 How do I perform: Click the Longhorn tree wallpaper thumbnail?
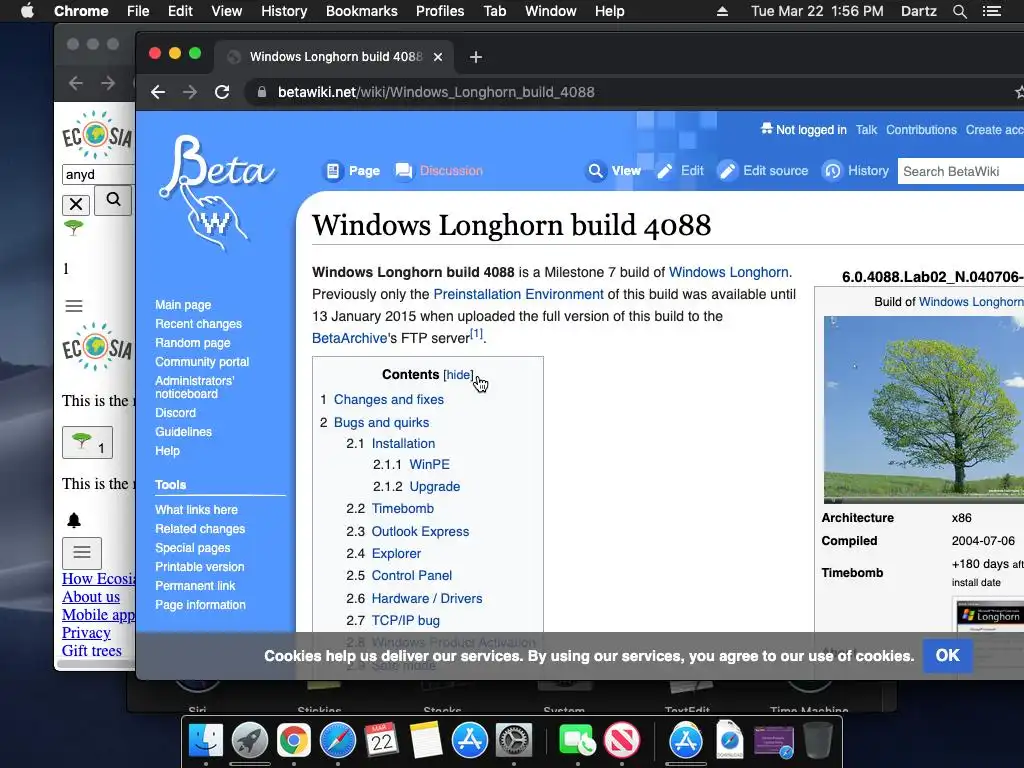pyautogui.click(x=923, y=409)
